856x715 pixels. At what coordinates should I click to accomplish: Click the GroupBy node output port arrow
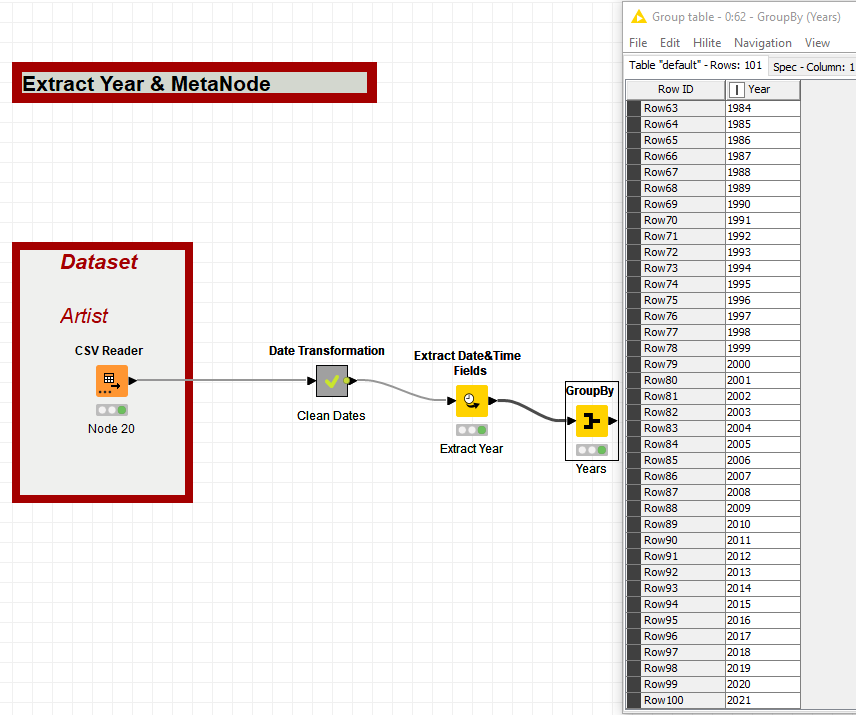tap(613, 421)
